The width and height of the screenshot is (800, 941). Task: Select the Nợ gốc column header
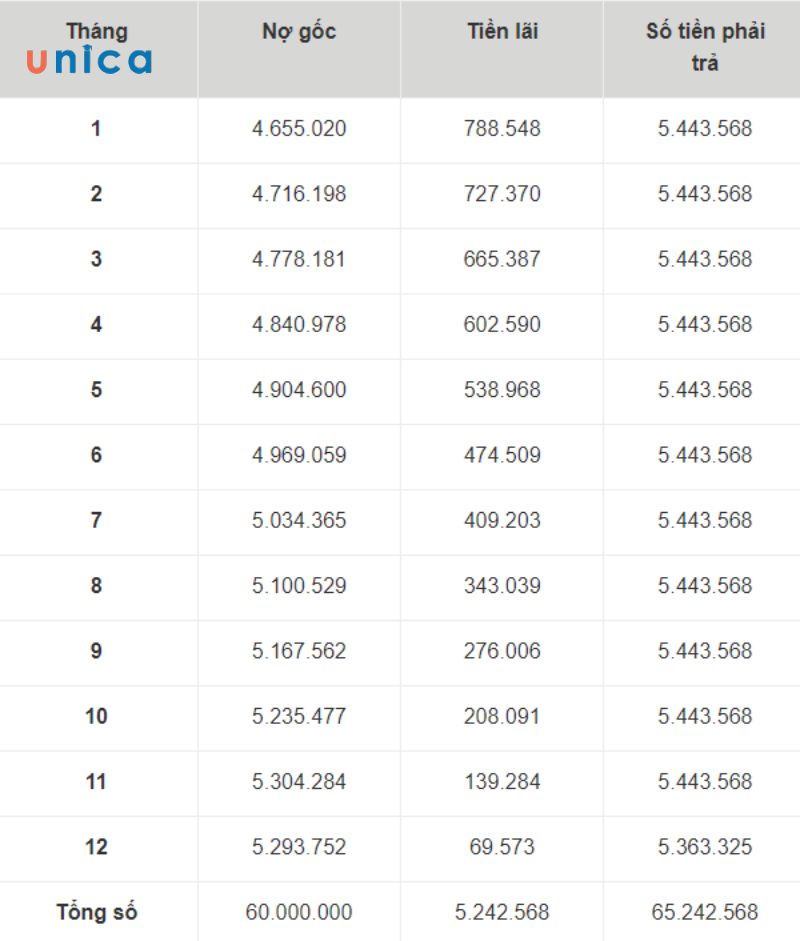299,31
